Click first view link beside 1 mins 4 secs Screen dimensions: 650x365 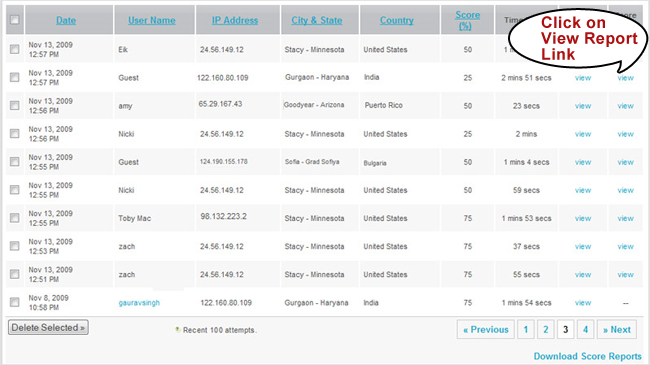coord(583,162)
